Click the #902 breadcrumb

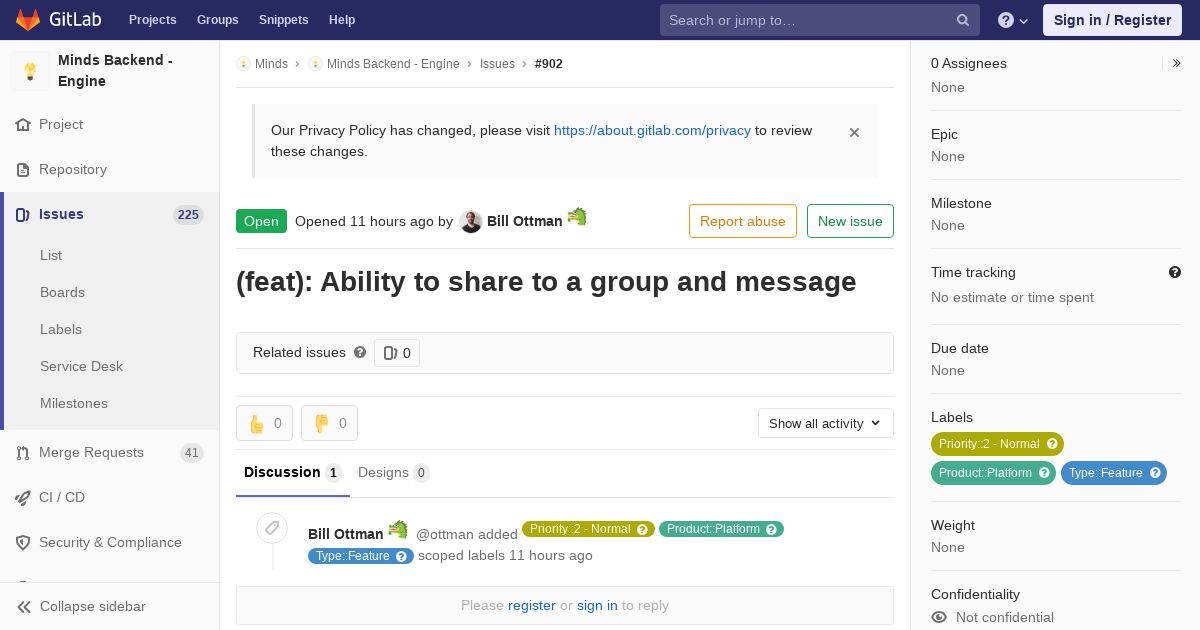pos(549,64)
